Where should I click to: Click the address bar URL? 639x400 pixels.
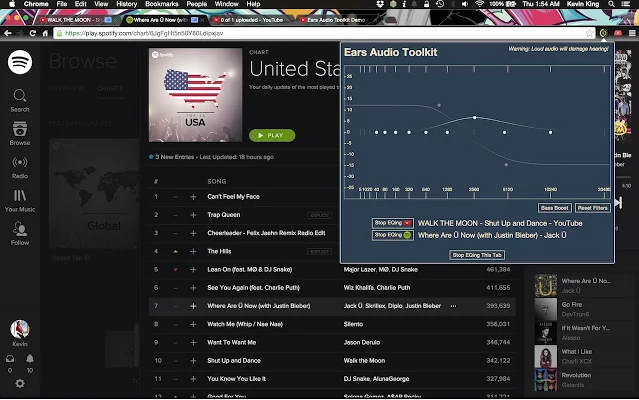(x=144, y=33)
